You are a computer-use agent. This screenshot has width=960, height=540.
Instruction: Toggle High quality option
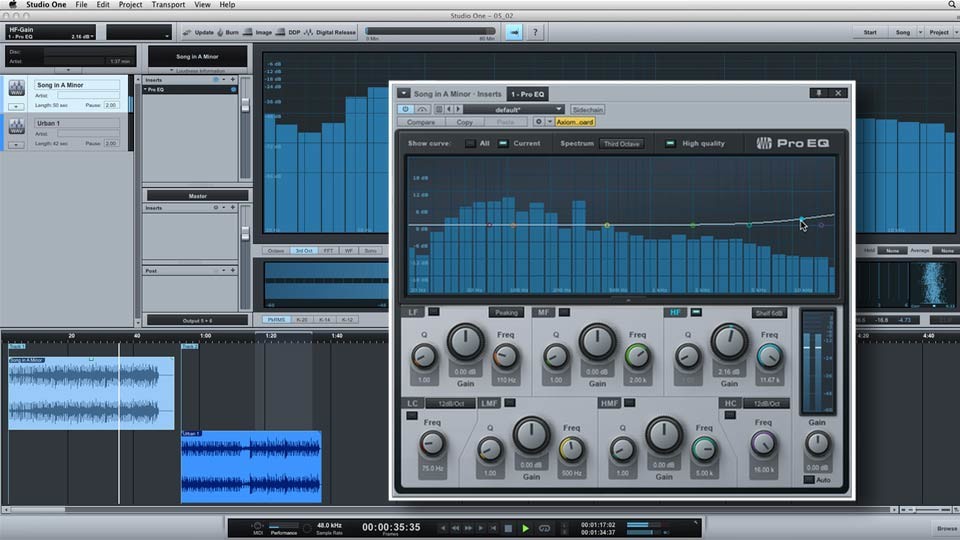670,143
